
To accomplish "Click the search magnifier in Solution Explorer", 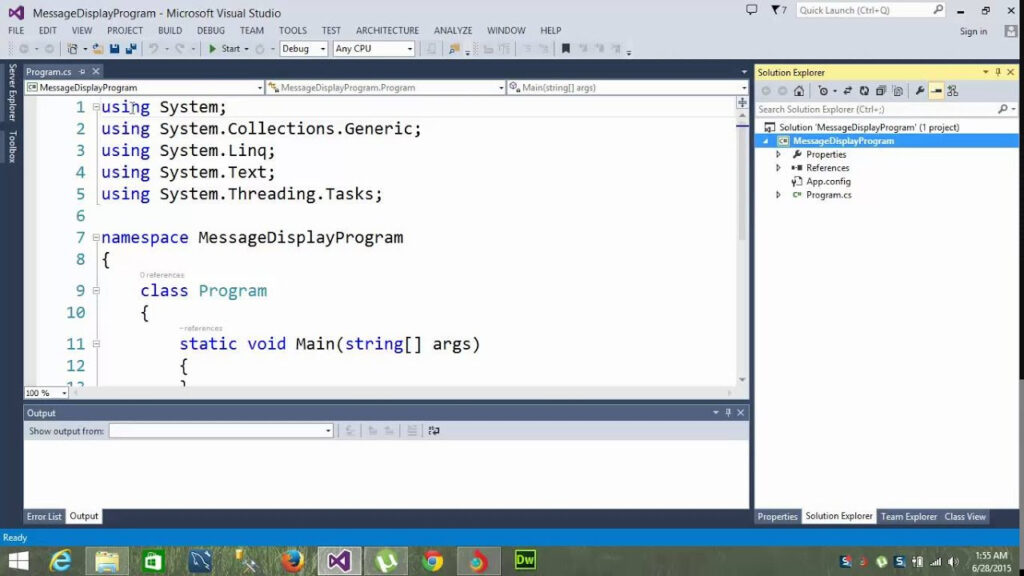I will click(1003, 109).
